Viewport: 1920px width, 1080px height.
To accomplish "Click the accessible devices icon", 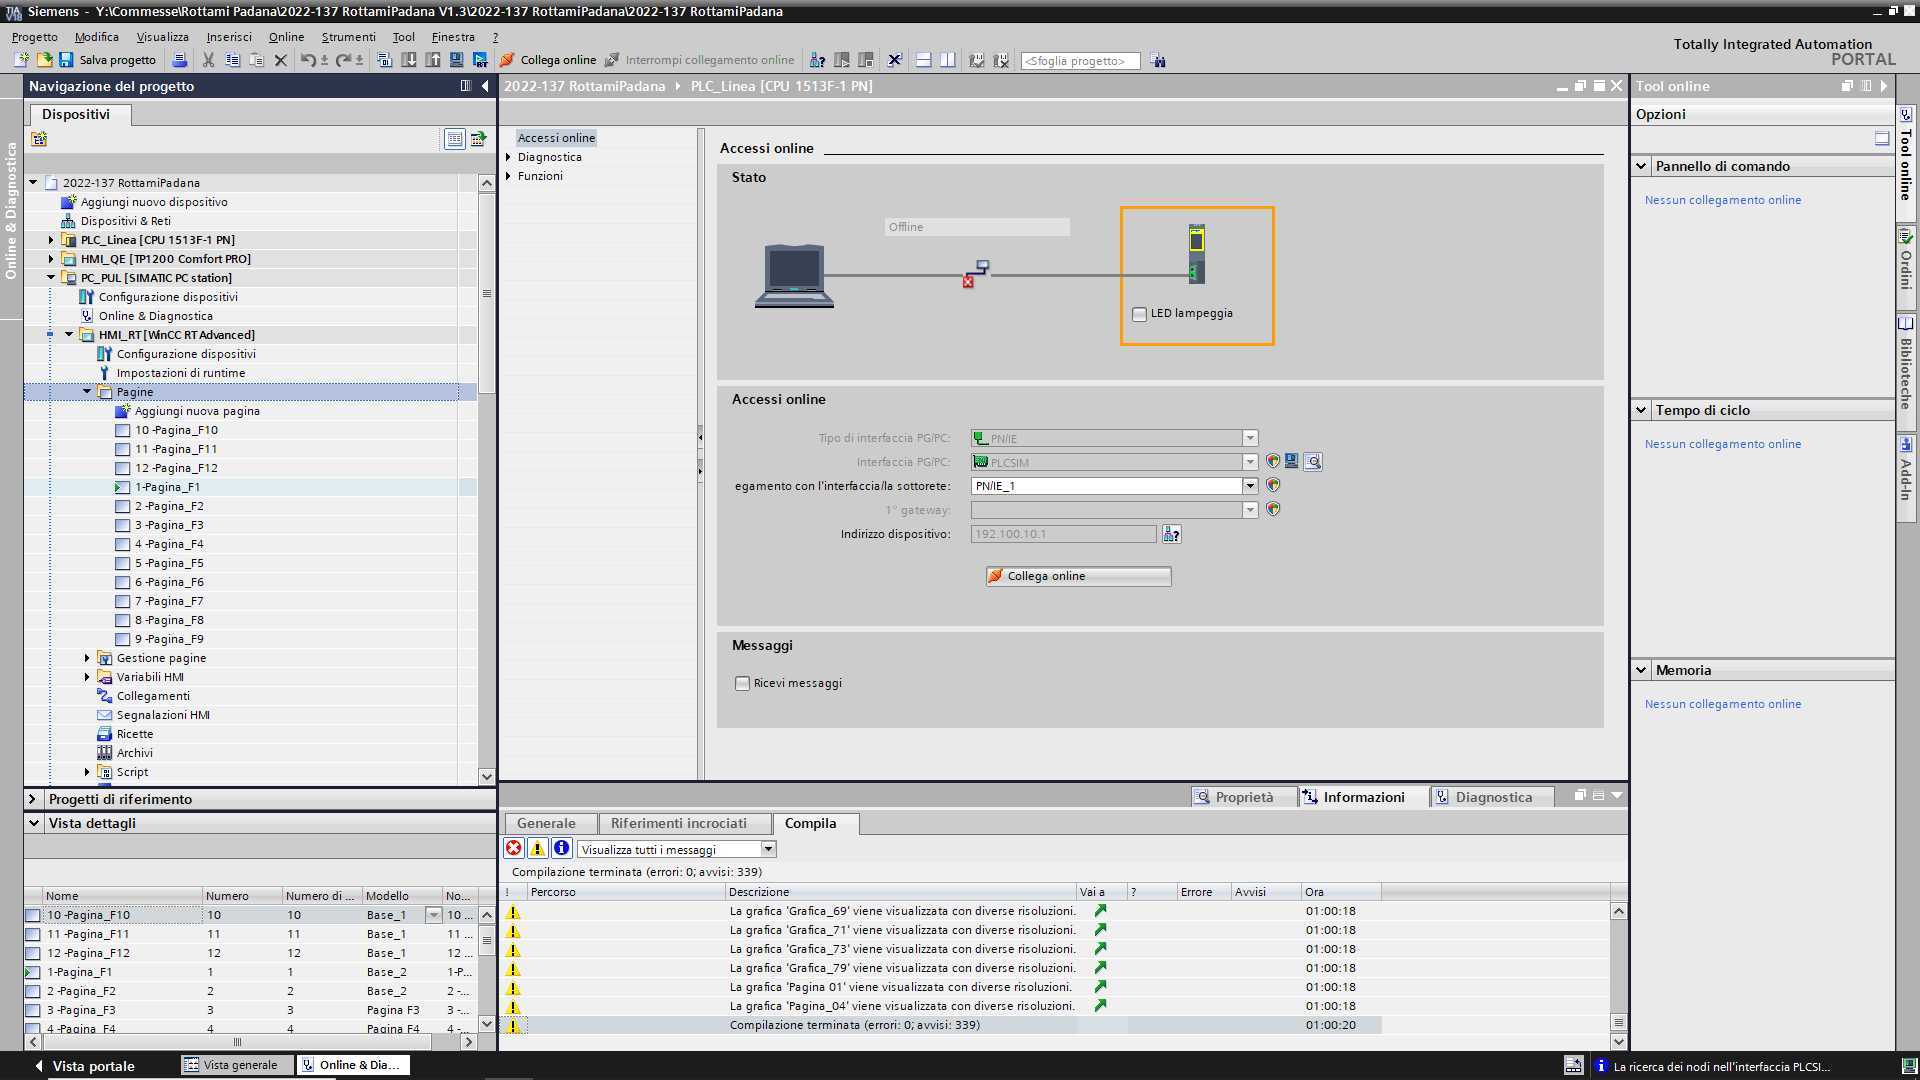I will (817, 60).
